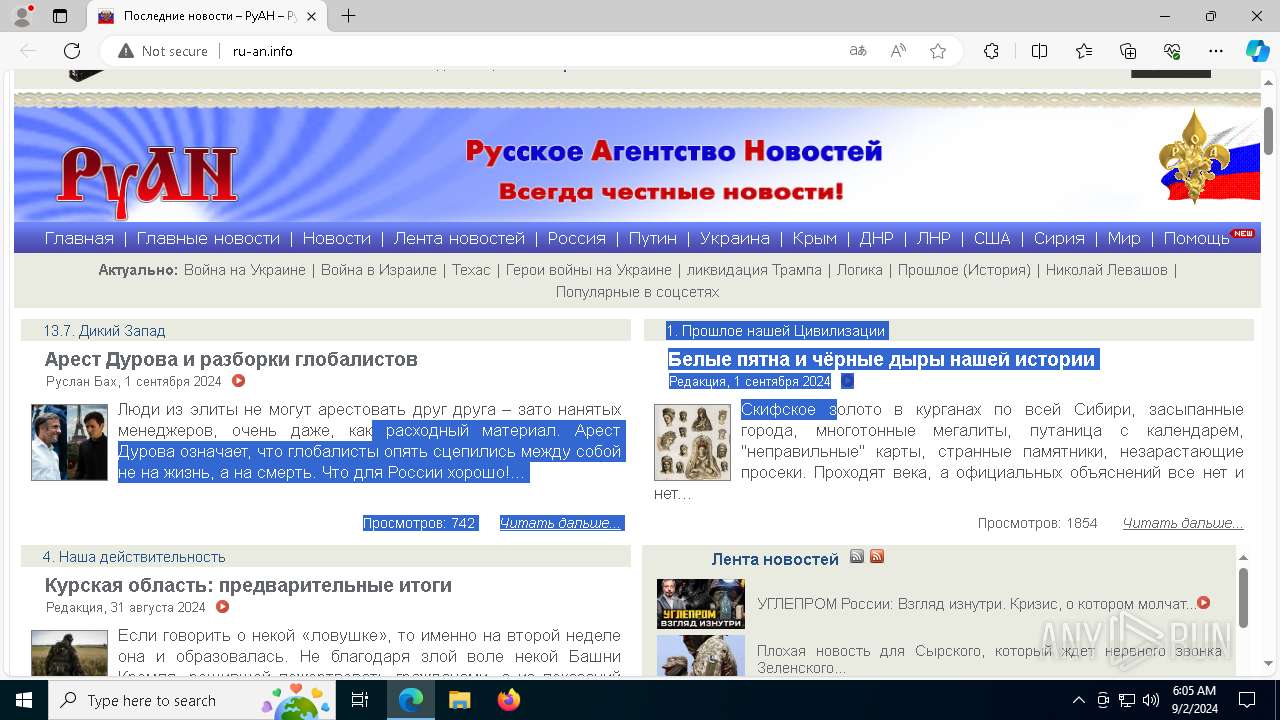Open Лента новостей heading link
This screenshot has width=1280, height=720.
(x=775, y=559)
